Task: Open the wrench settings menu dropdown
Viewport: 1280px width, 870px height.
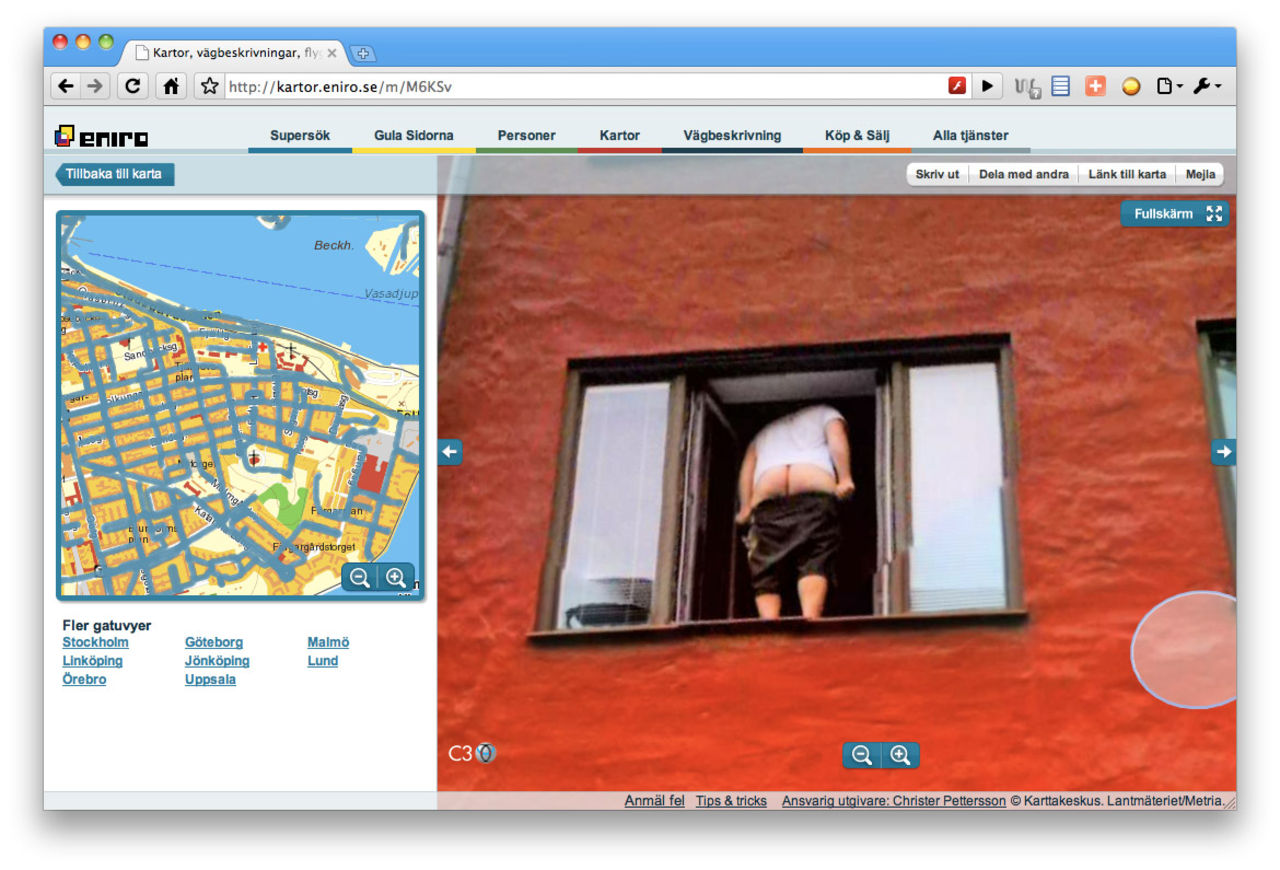Action: click(x=1206, y=86)
